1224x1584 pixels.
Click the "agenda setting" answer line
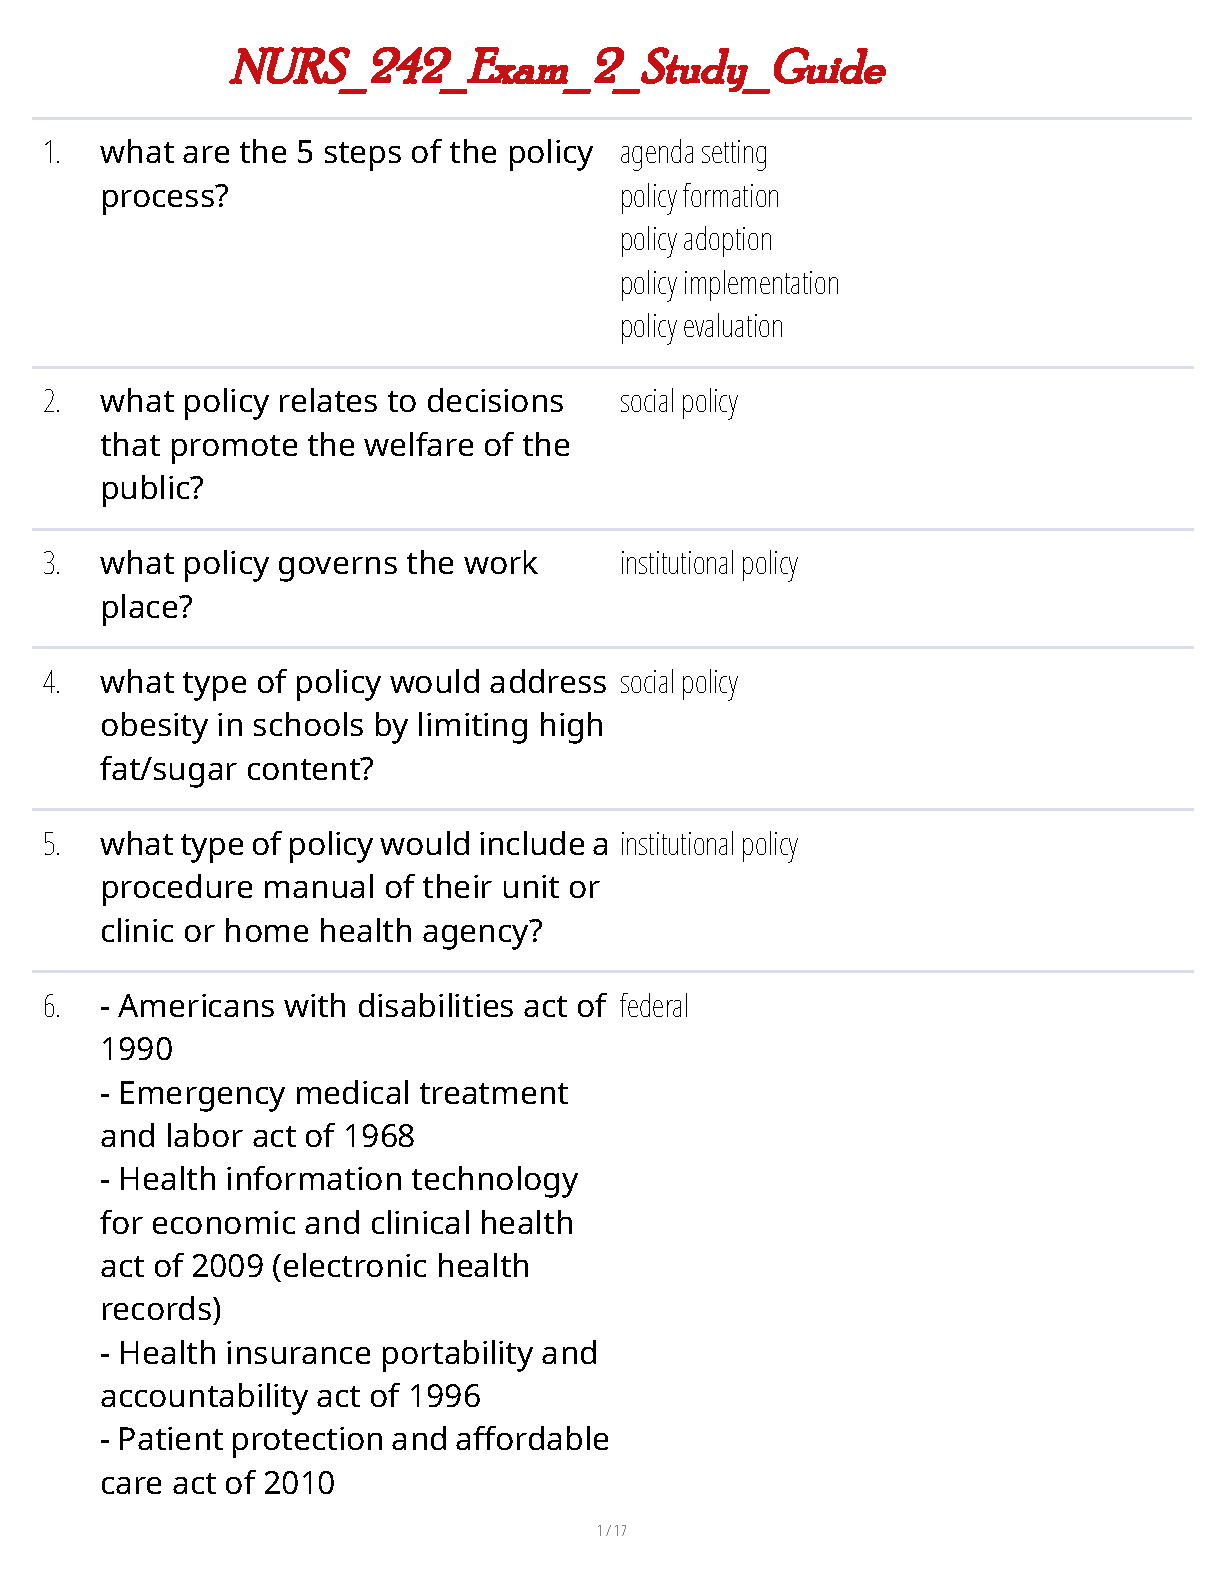[693, 153]
